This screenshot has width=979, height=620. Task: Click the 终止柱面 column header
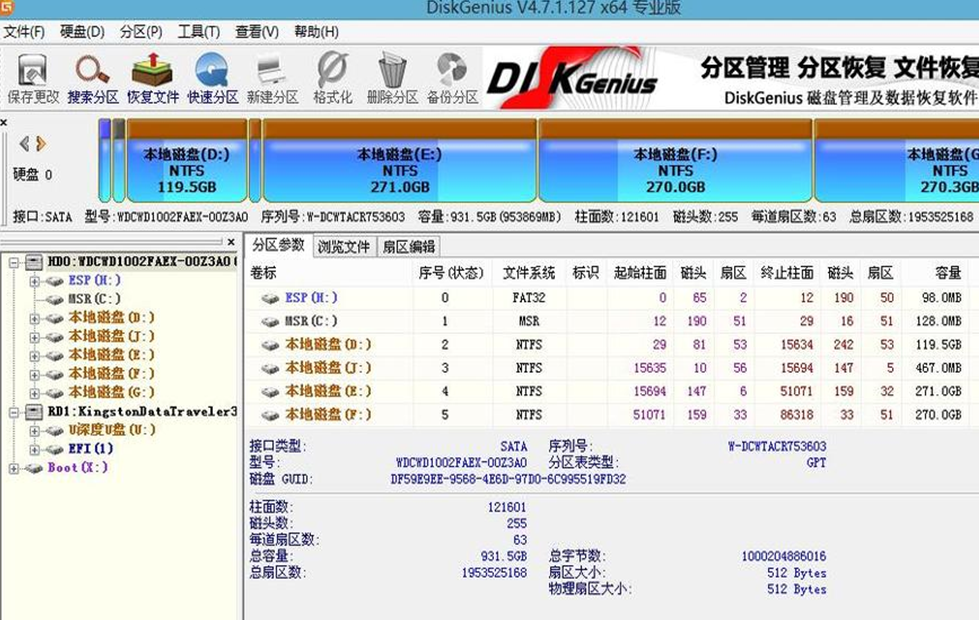[x=787, y=273]
